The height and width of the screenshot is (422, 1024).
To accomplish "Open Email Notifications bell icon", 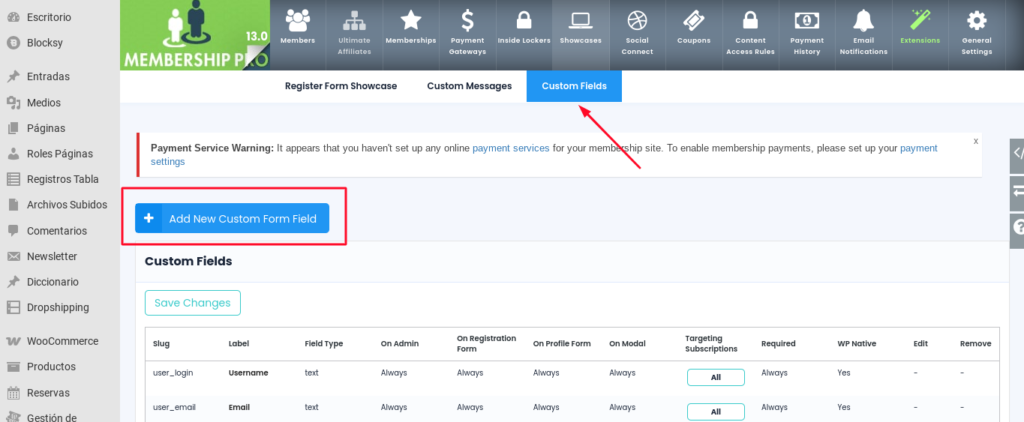I will coord(863,20).
